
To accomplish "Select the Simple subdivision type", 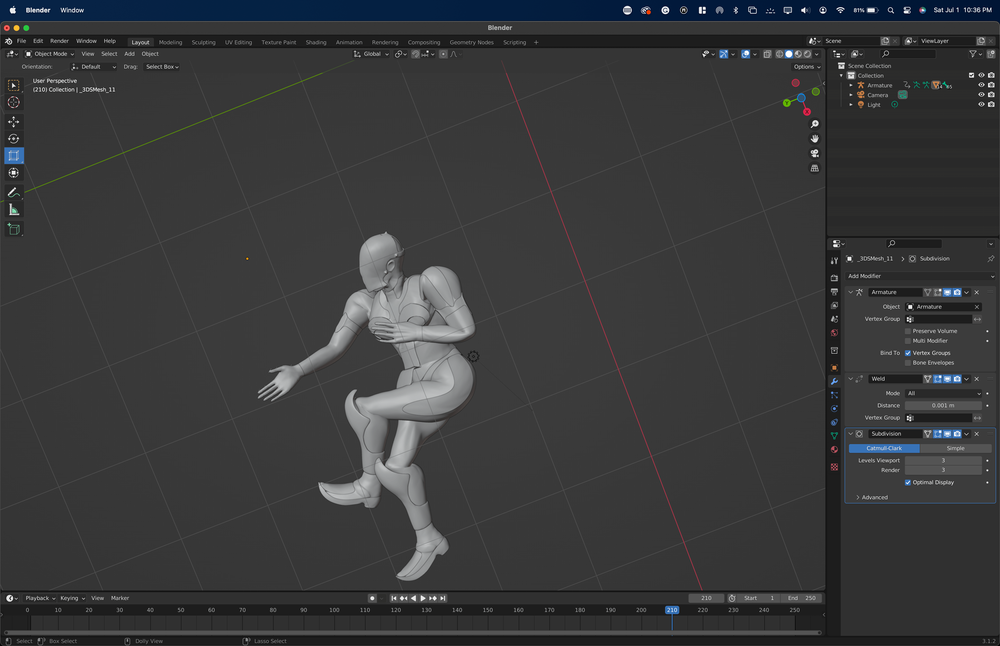I will [x=955, y=448].
